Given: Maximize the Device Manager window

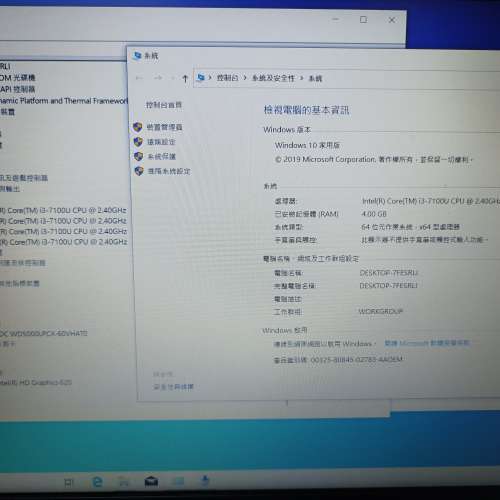Looking at the screenshot, I should [x=363, y=20].
